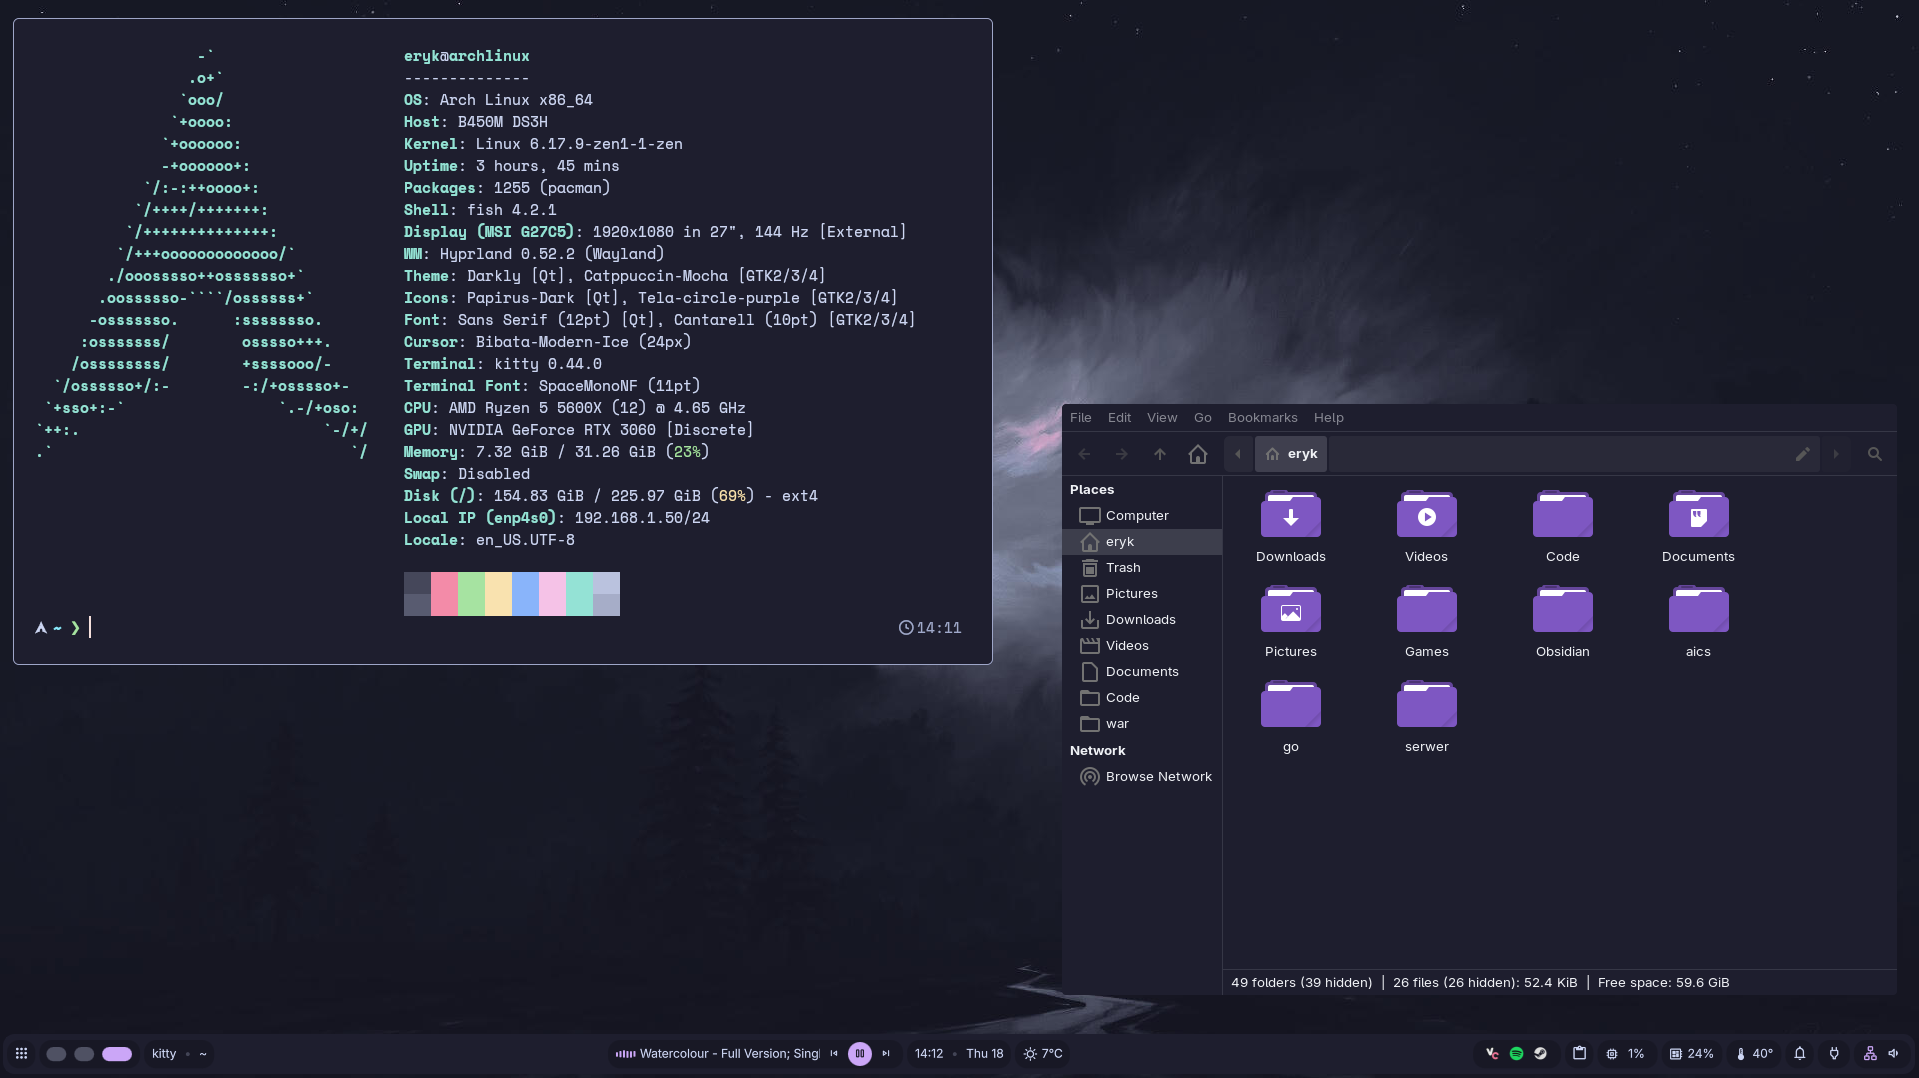This screenshot has height=1078, width=1919.
Task: Open Trash in the Places sidebar
Action: tap(1142, 568)
